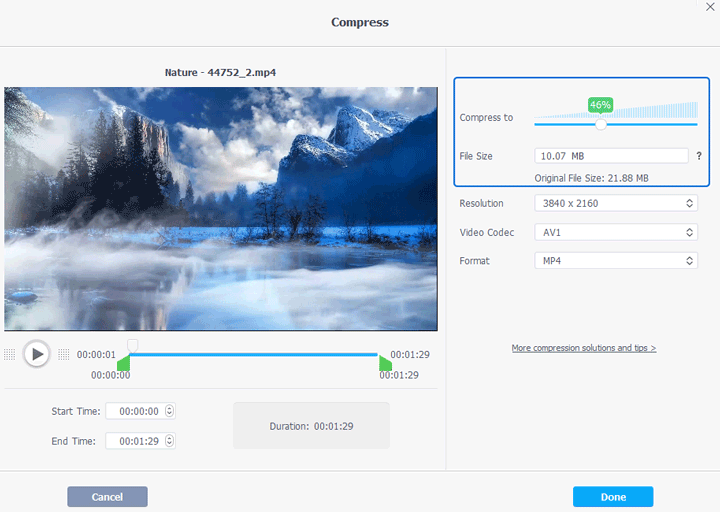Click the Start Time stepper arrows

pos(169,411)
